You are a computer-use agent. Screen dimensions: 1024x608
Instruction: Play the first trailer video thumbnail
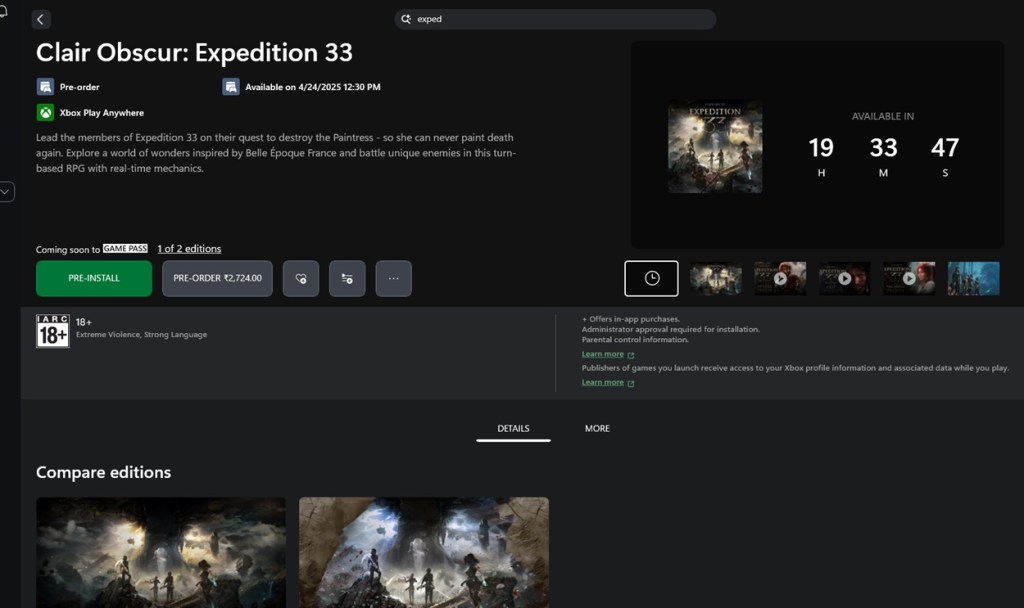780,278
